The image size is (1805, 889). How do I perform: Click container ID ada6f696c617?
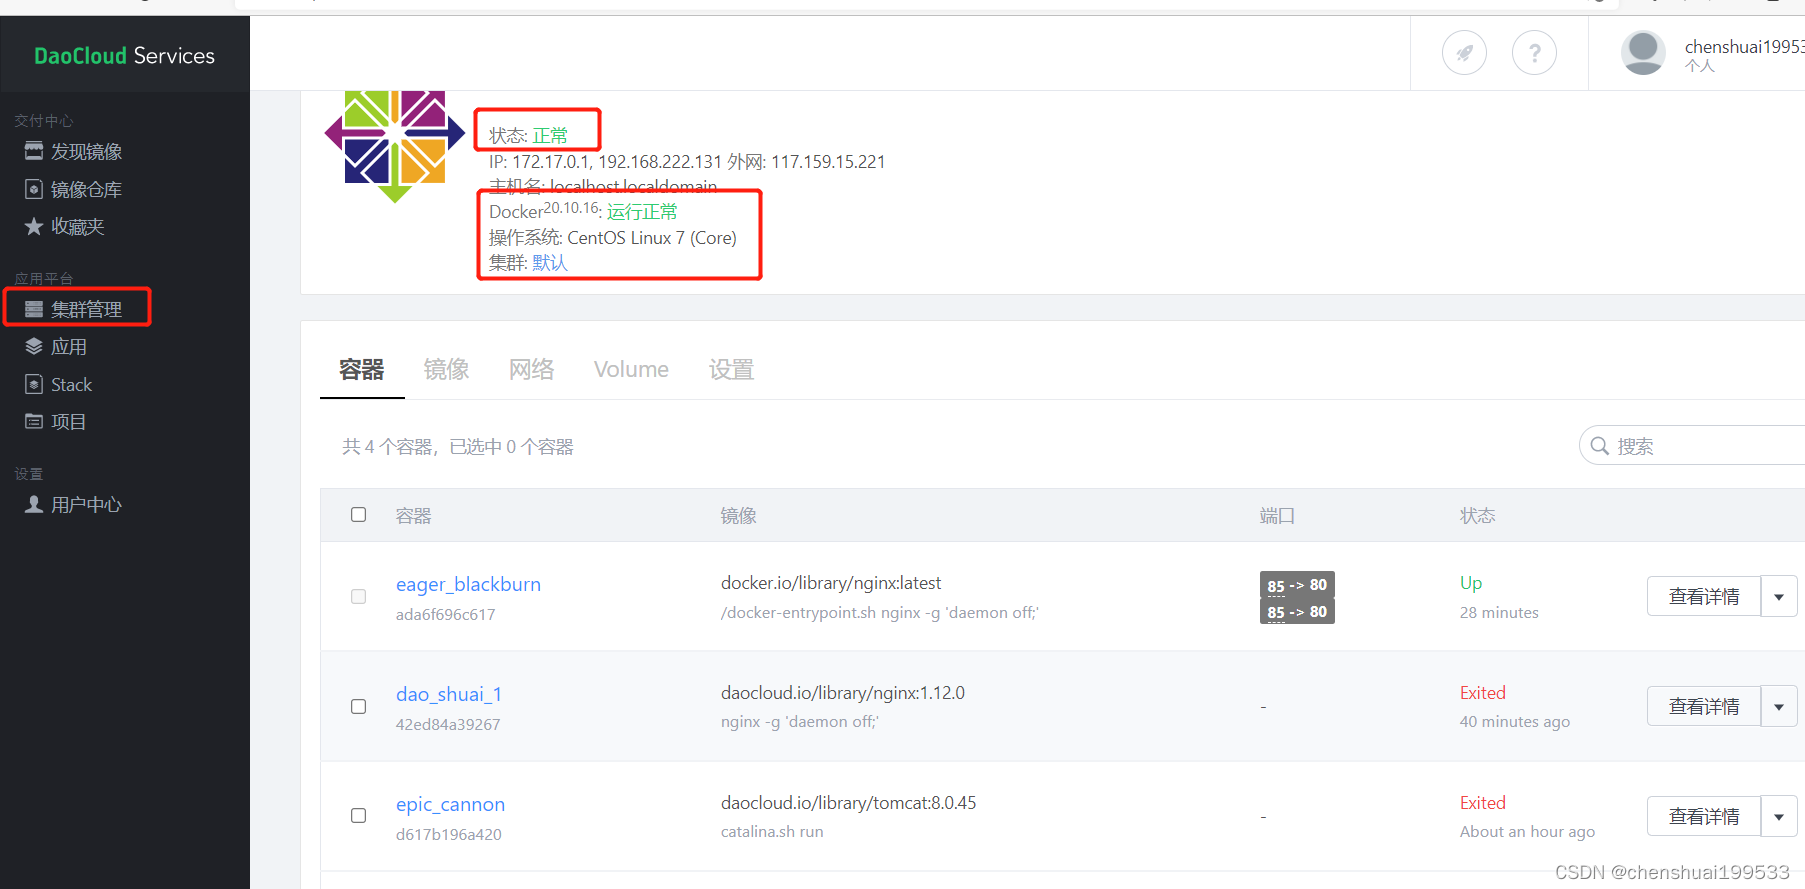pos(446,615)
